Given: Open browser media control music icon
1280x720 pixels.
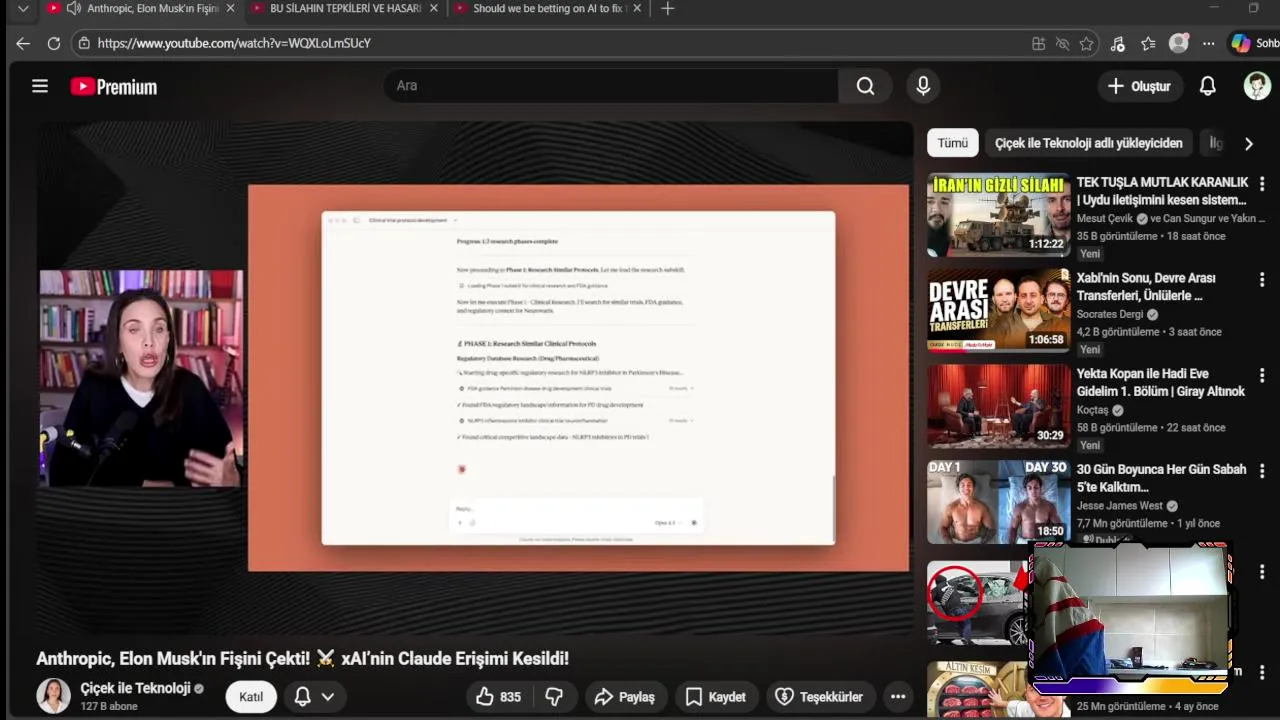Looking at the screenshot, I should (x=1118, y=43).
